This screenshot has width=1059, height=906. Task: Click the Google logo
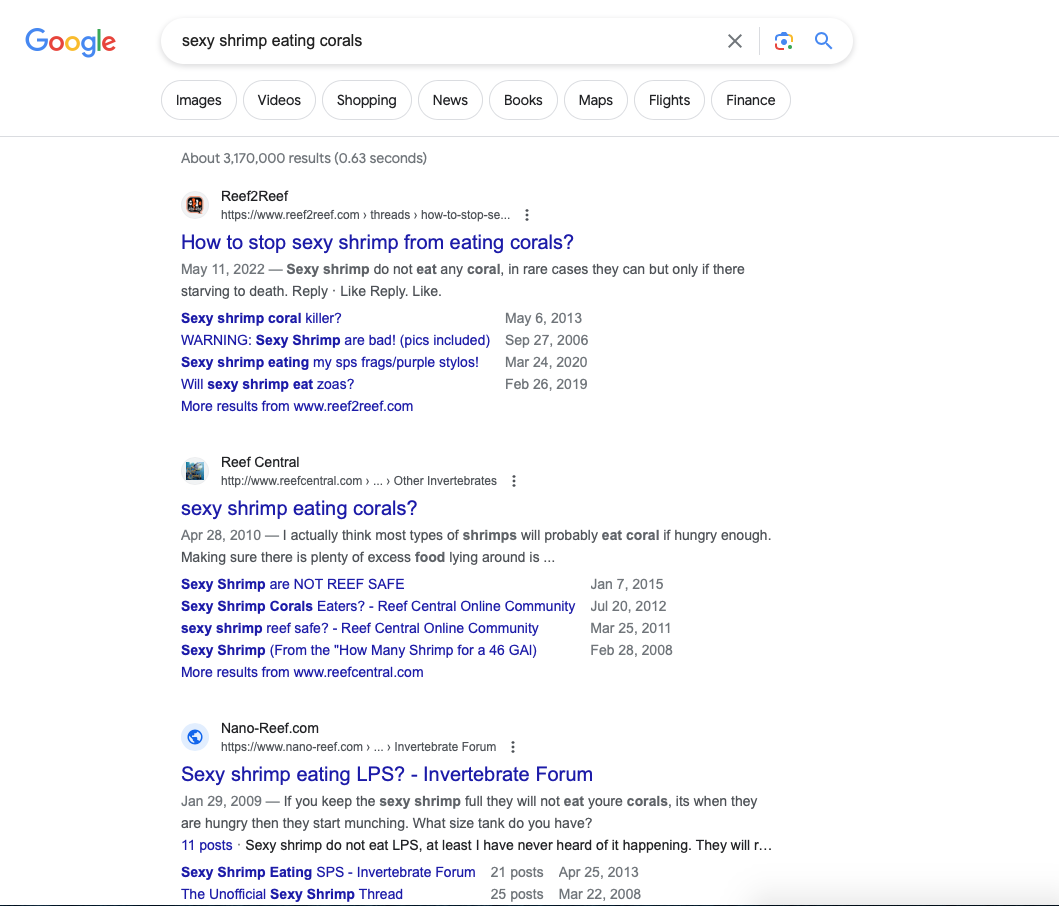pyautogui.click(x=70, y=41)
